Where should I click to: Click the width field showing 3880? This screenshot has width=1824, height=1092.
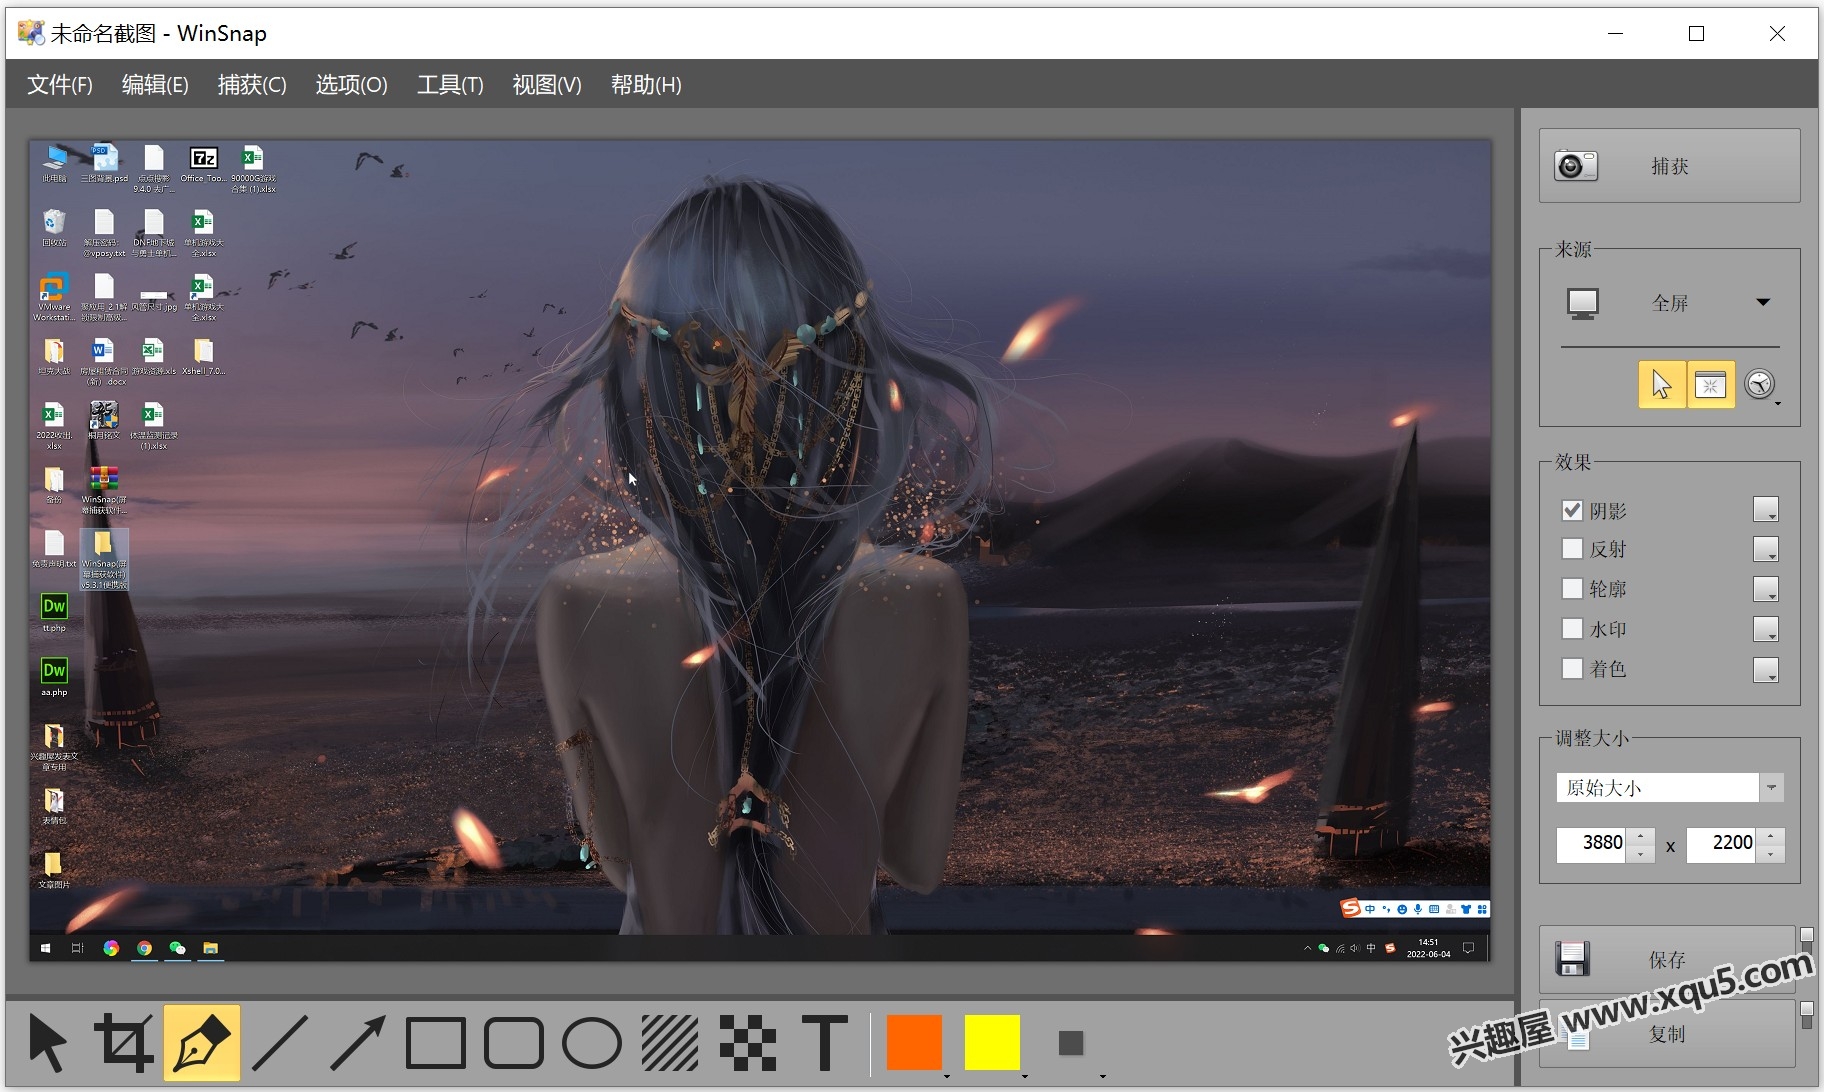coord(1592,843)
